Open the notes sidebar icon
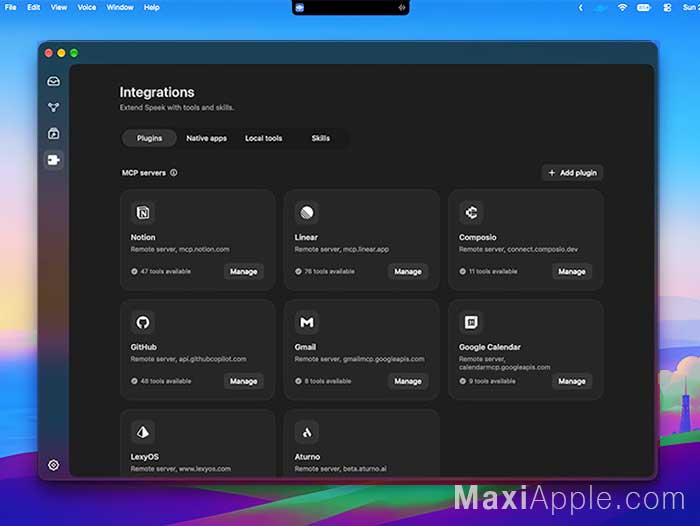 [x=54, y=134]
